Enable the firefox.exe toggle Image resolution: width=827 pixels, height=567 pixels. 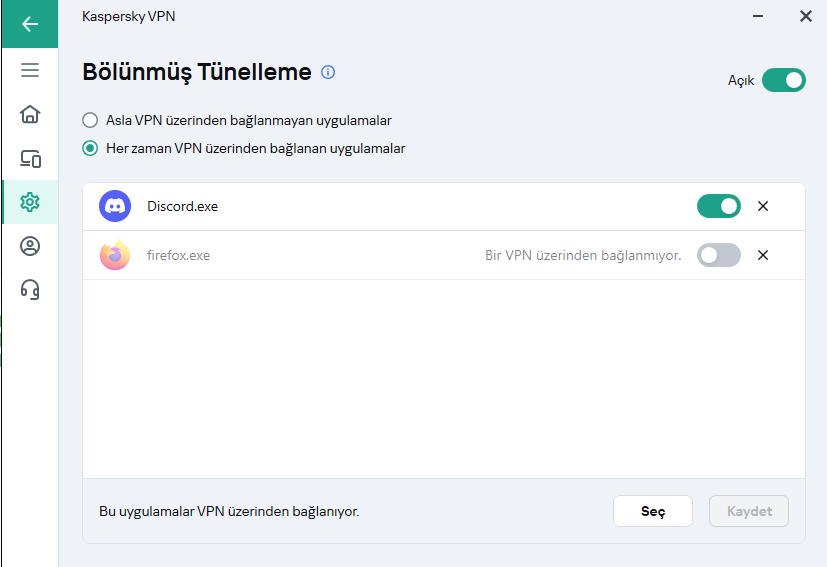719,255
